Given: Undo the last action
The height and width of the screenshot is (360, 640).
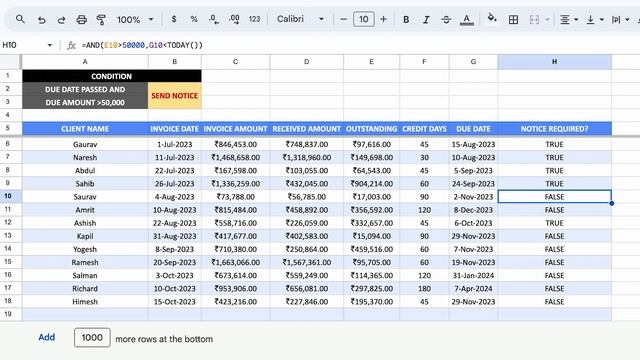Looking at the screenshot, I should [41, 19].
